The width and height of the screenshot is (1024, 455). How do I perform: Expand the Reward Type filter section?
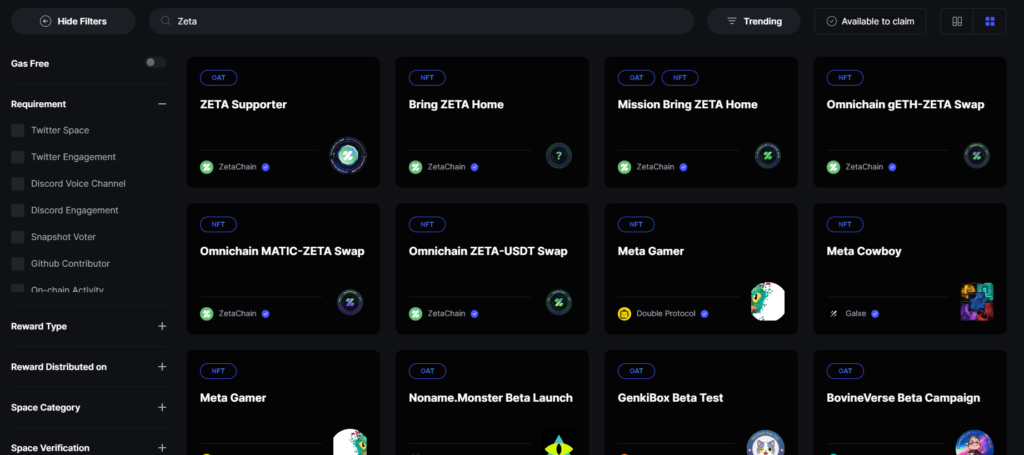[162, 326]
